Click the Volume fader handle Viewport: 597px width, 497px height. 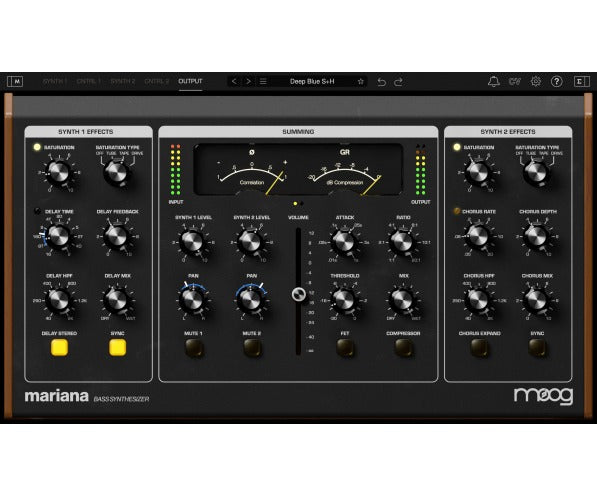click(x=298, y=294)
